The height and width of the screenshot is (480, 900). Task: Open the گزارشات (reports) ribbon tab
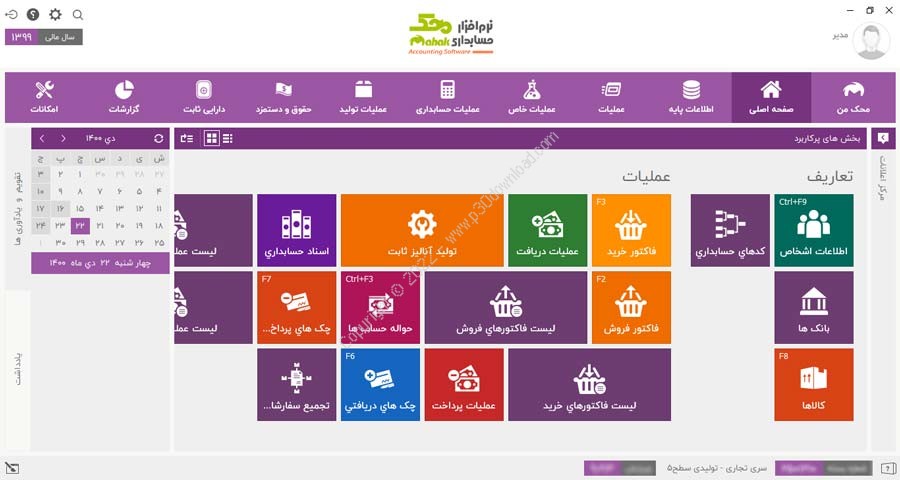pyautogui.click(x=125, y=97)
